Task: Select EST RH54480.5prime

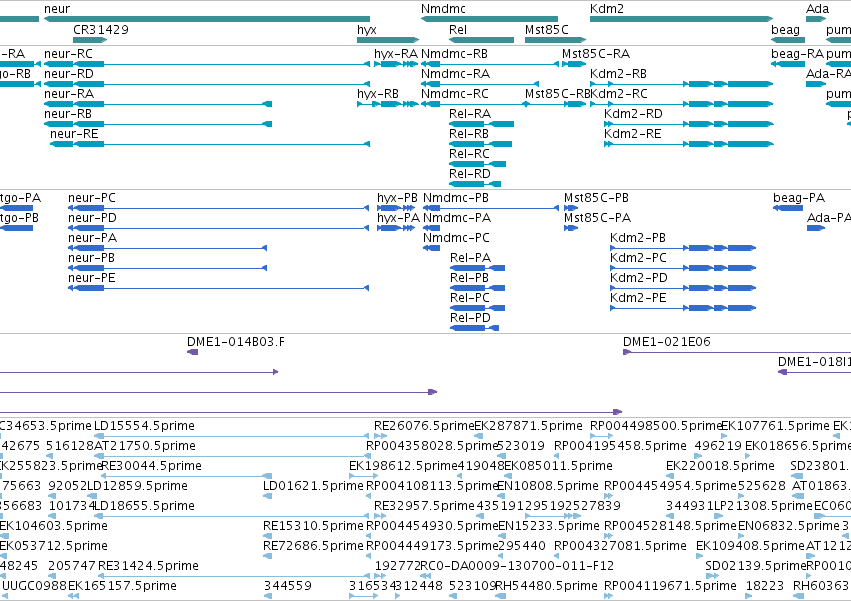Action: tap(546, 587)
